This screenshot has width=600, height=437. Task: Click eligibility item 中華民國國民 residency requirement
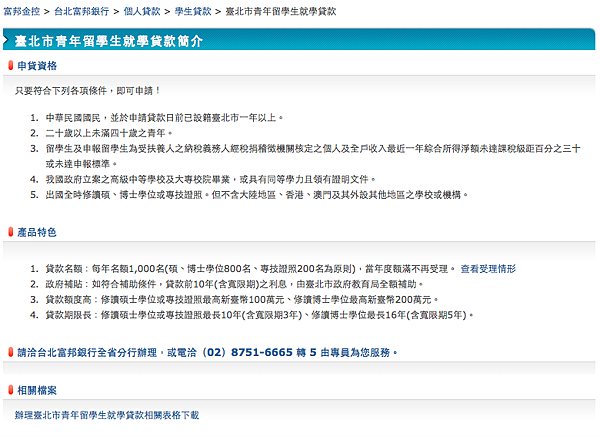coord(165,118)
